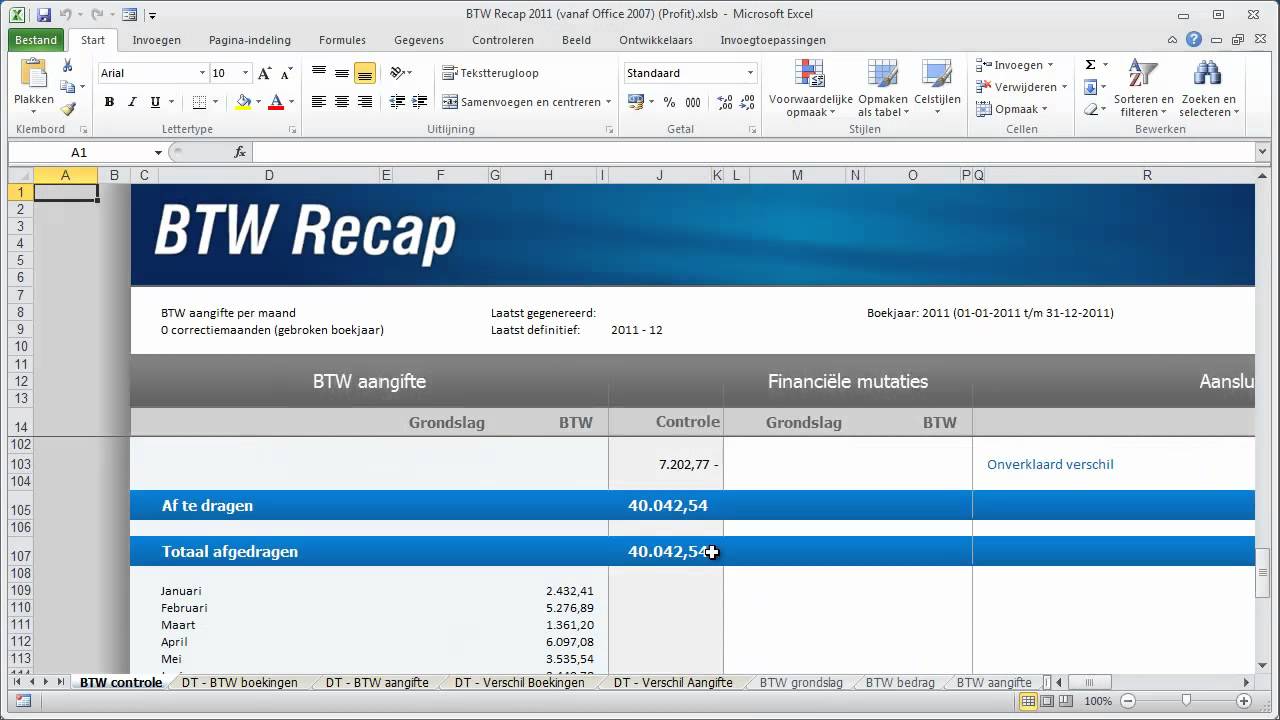Right-align the cell text
The width and height of the screenshot is (1280, 720).
pyautogui.click(x=364, y=102)
